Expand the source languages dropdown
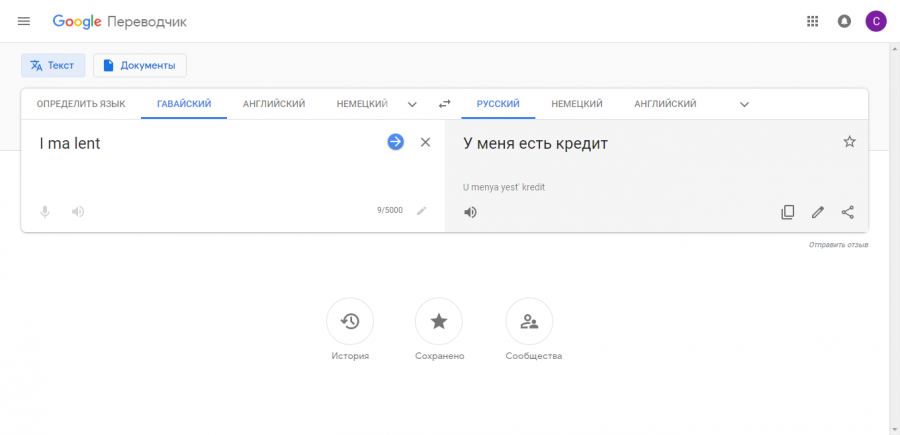Screen dimensions: 900x435 412,104
